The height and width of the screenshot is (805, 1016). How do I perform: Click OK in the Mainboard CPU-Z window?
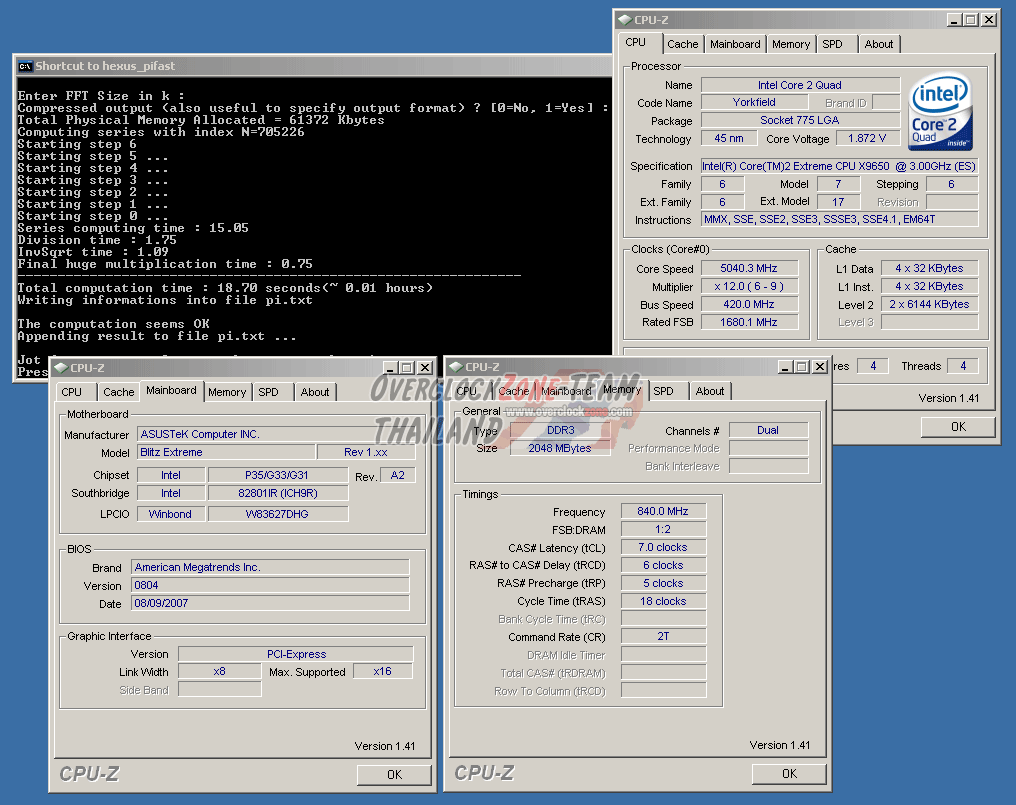click(x=395, y=775)
